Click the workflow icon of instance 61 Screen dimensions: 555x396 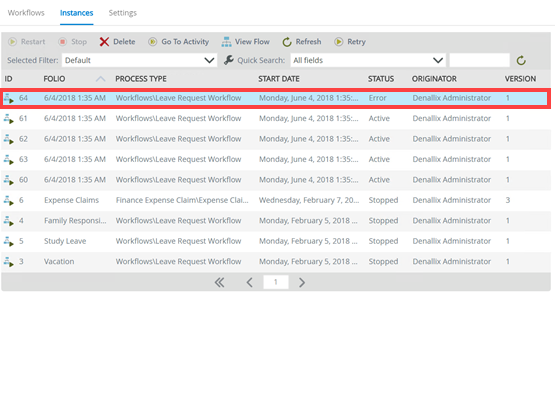[x=8, y=119]
